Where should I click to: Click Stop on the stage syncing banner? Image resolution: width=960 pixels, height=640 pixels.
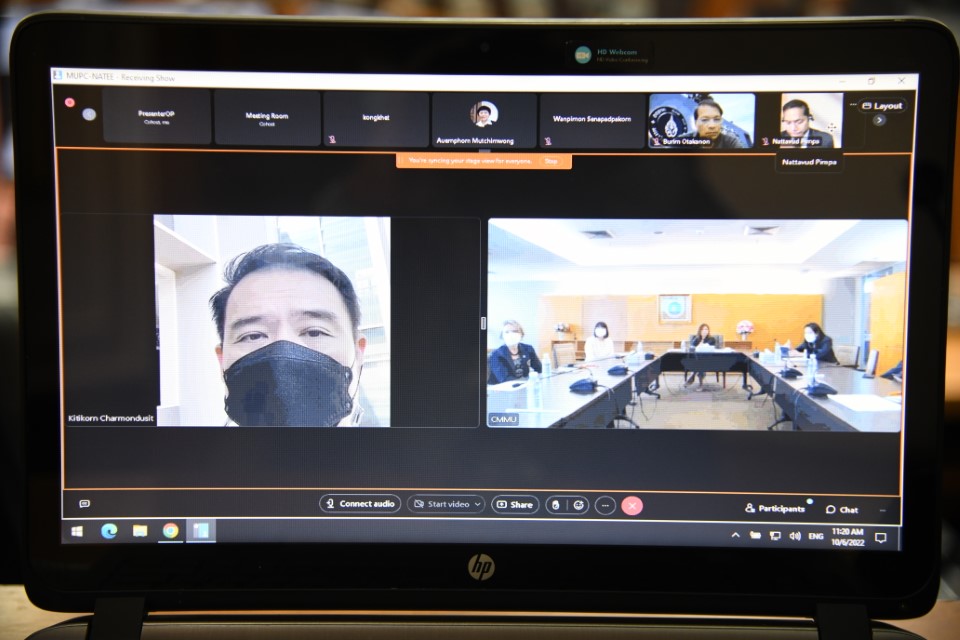[550, 160]
